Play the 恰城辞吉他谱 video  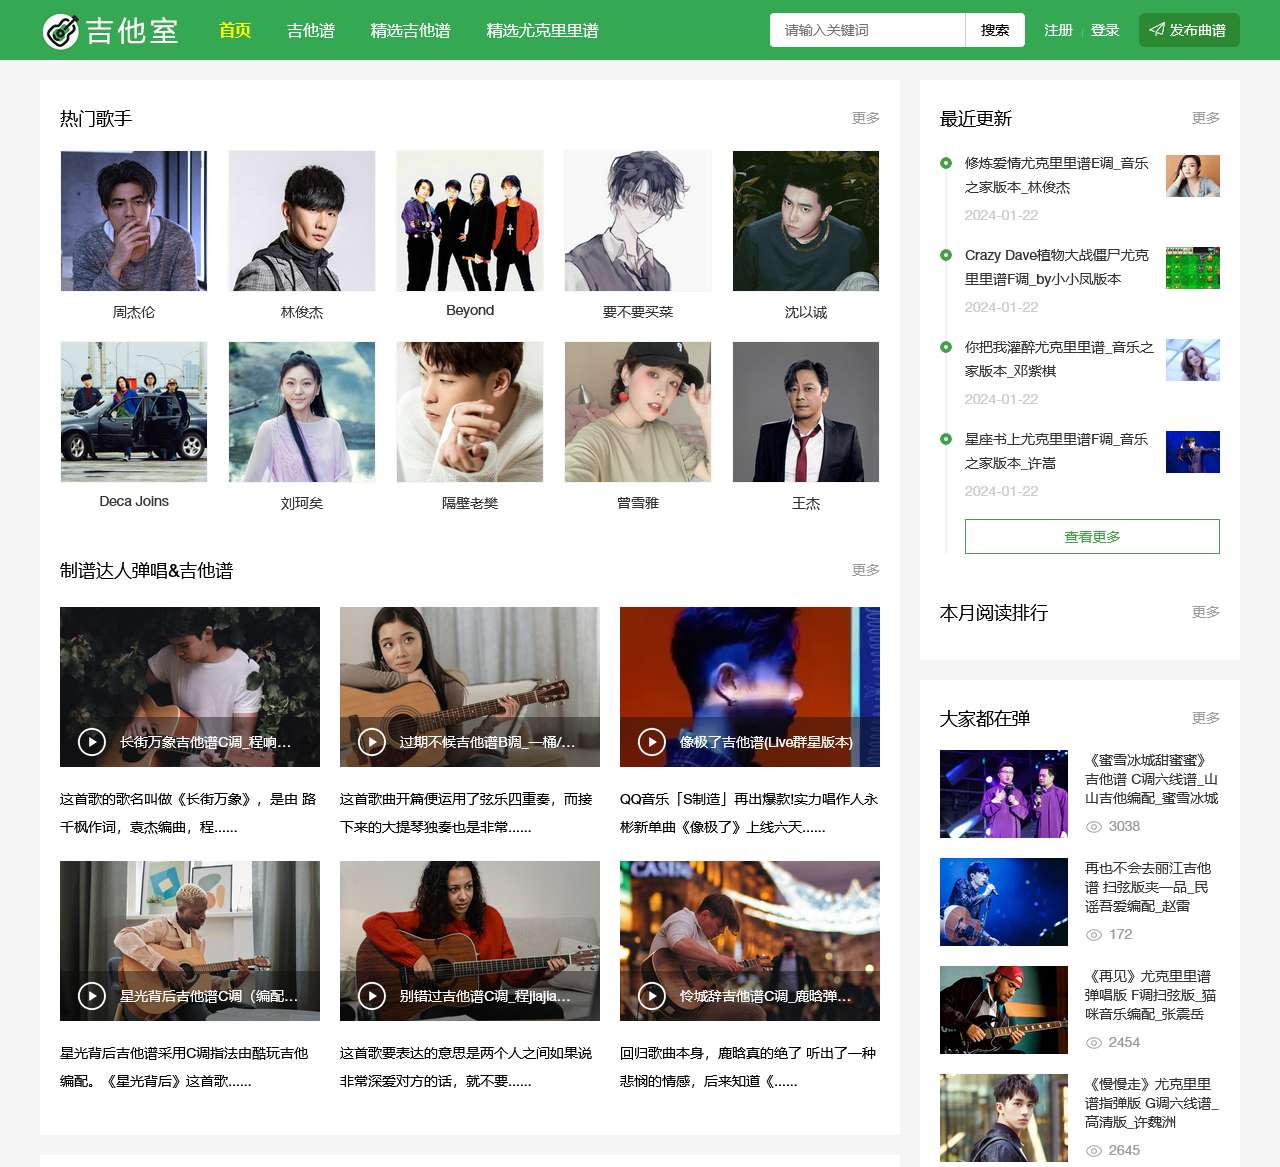tap(652, 996)
